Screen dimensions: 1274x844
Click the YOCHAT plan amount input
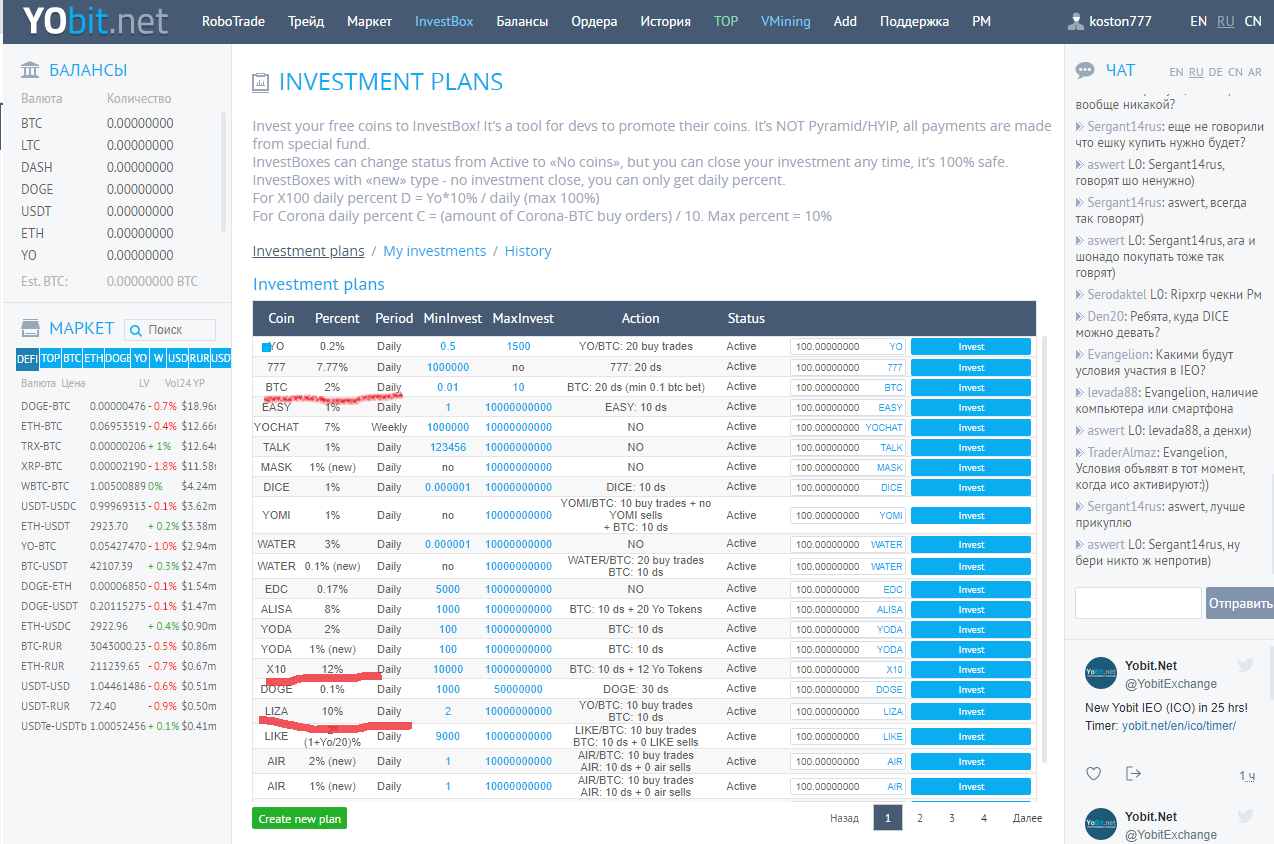coord(848,427)
